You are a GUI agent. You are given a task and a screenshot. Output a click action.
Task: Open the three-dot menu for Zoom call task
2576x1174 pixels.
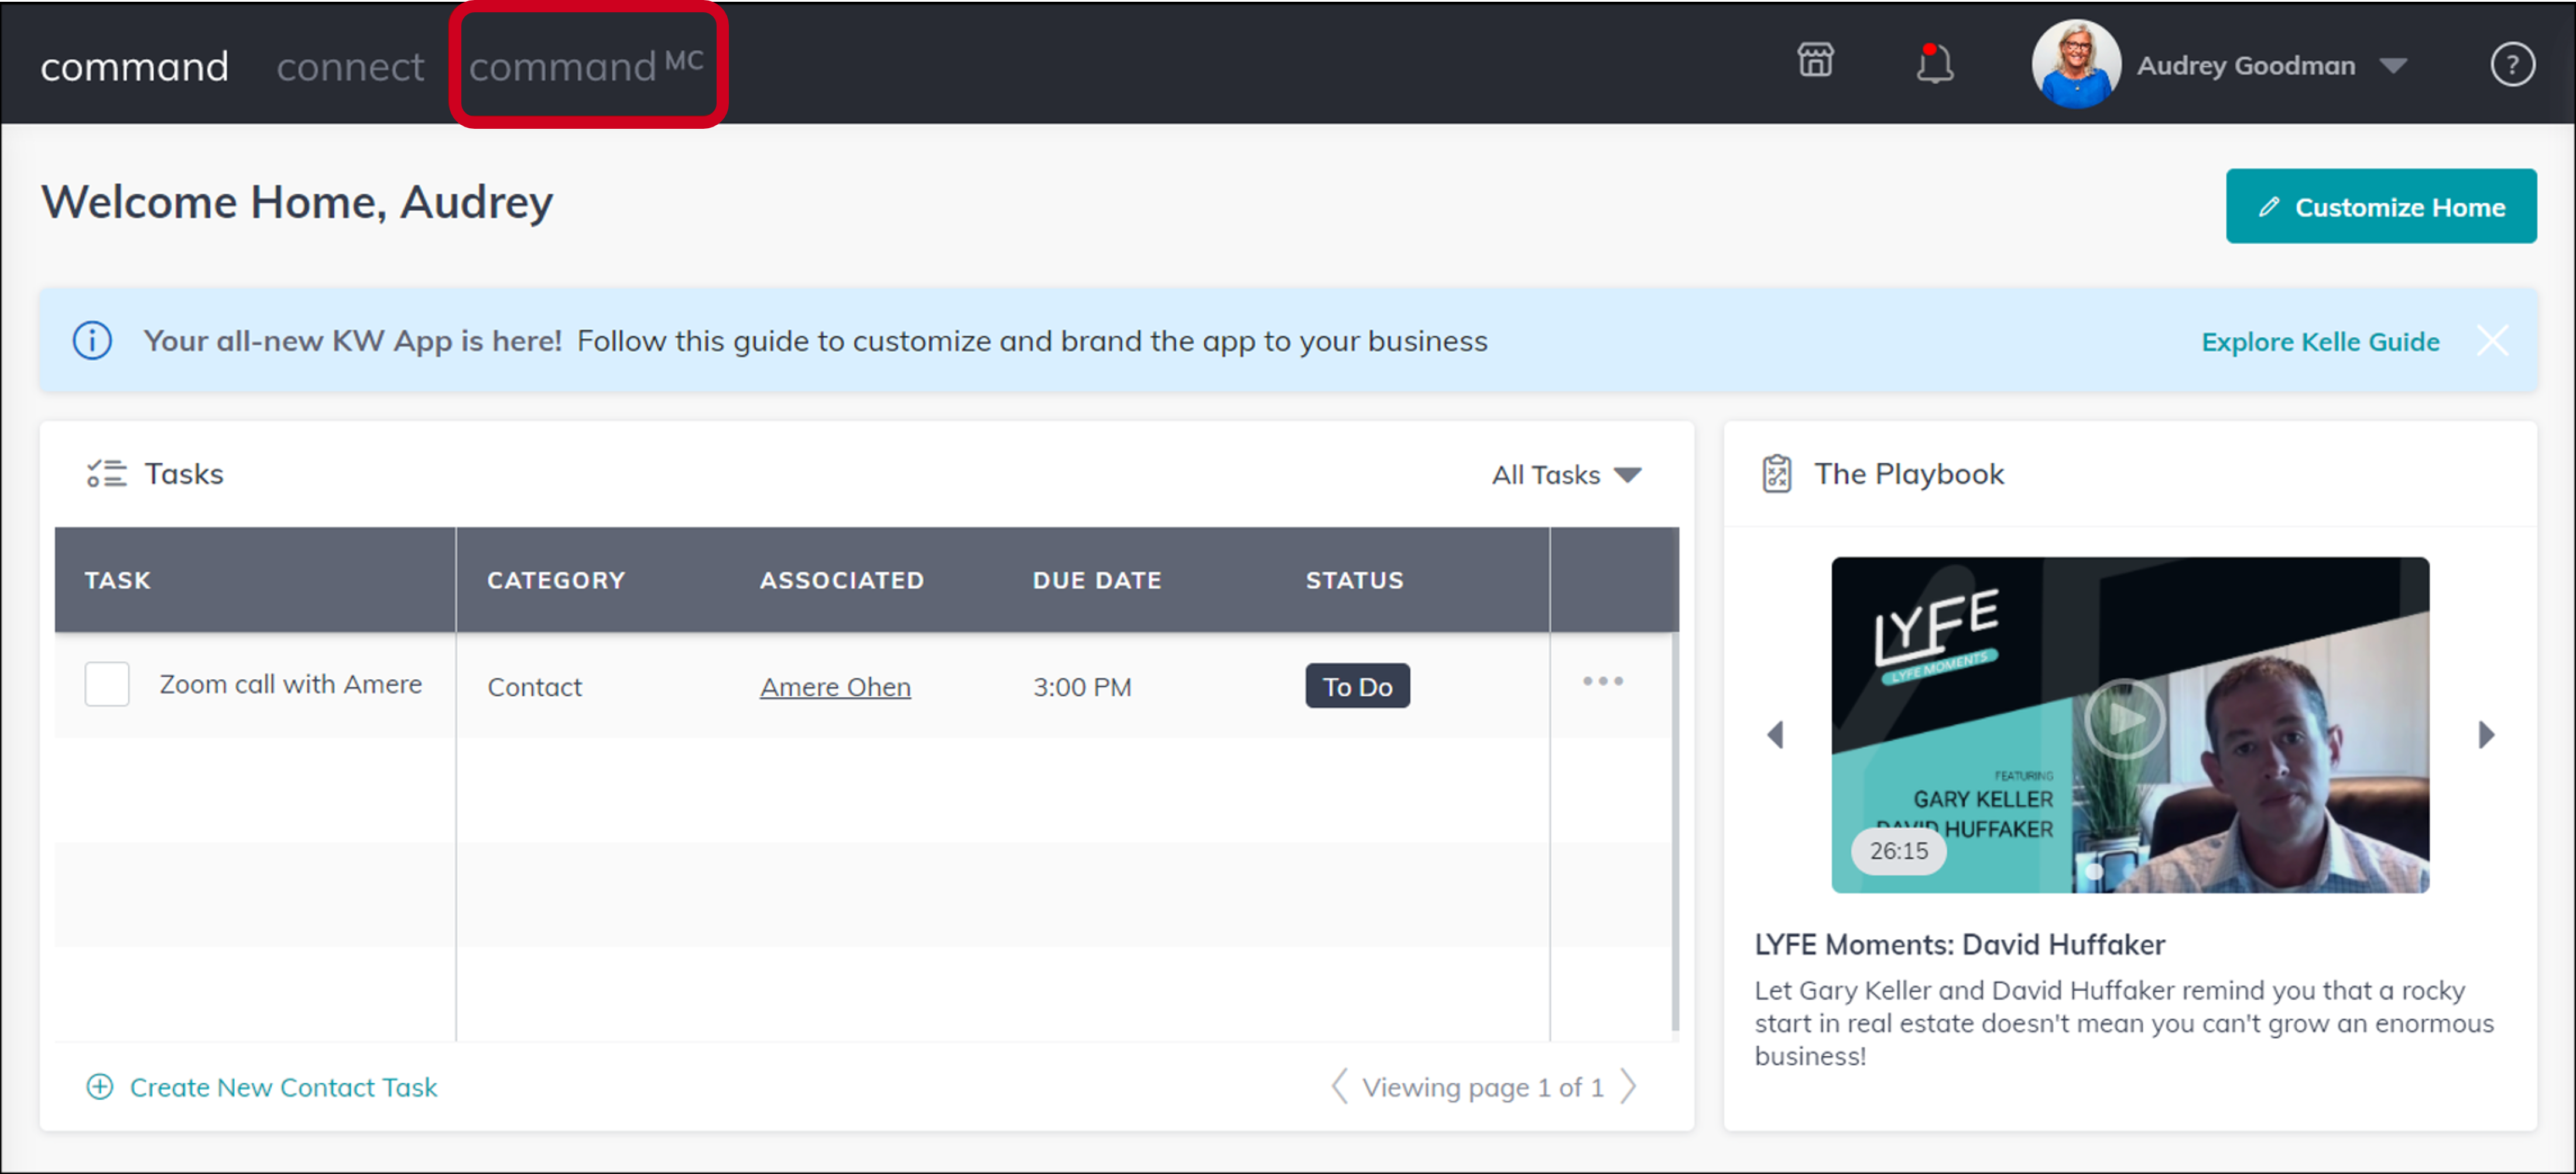[x=1602, y=681]
